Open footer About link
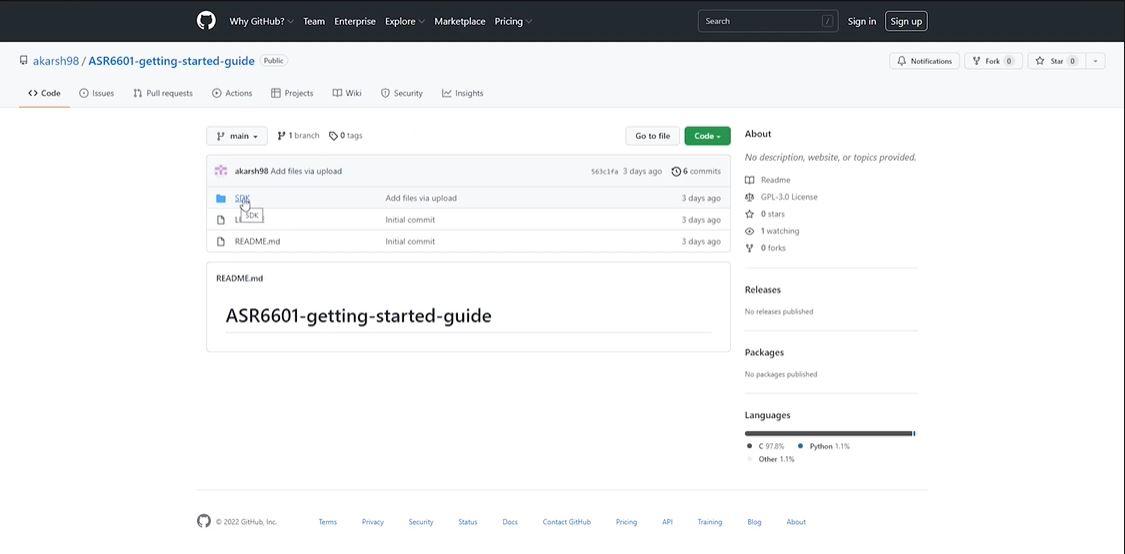This screenshot has height=554, width=1125. click(x=796, y=522)
